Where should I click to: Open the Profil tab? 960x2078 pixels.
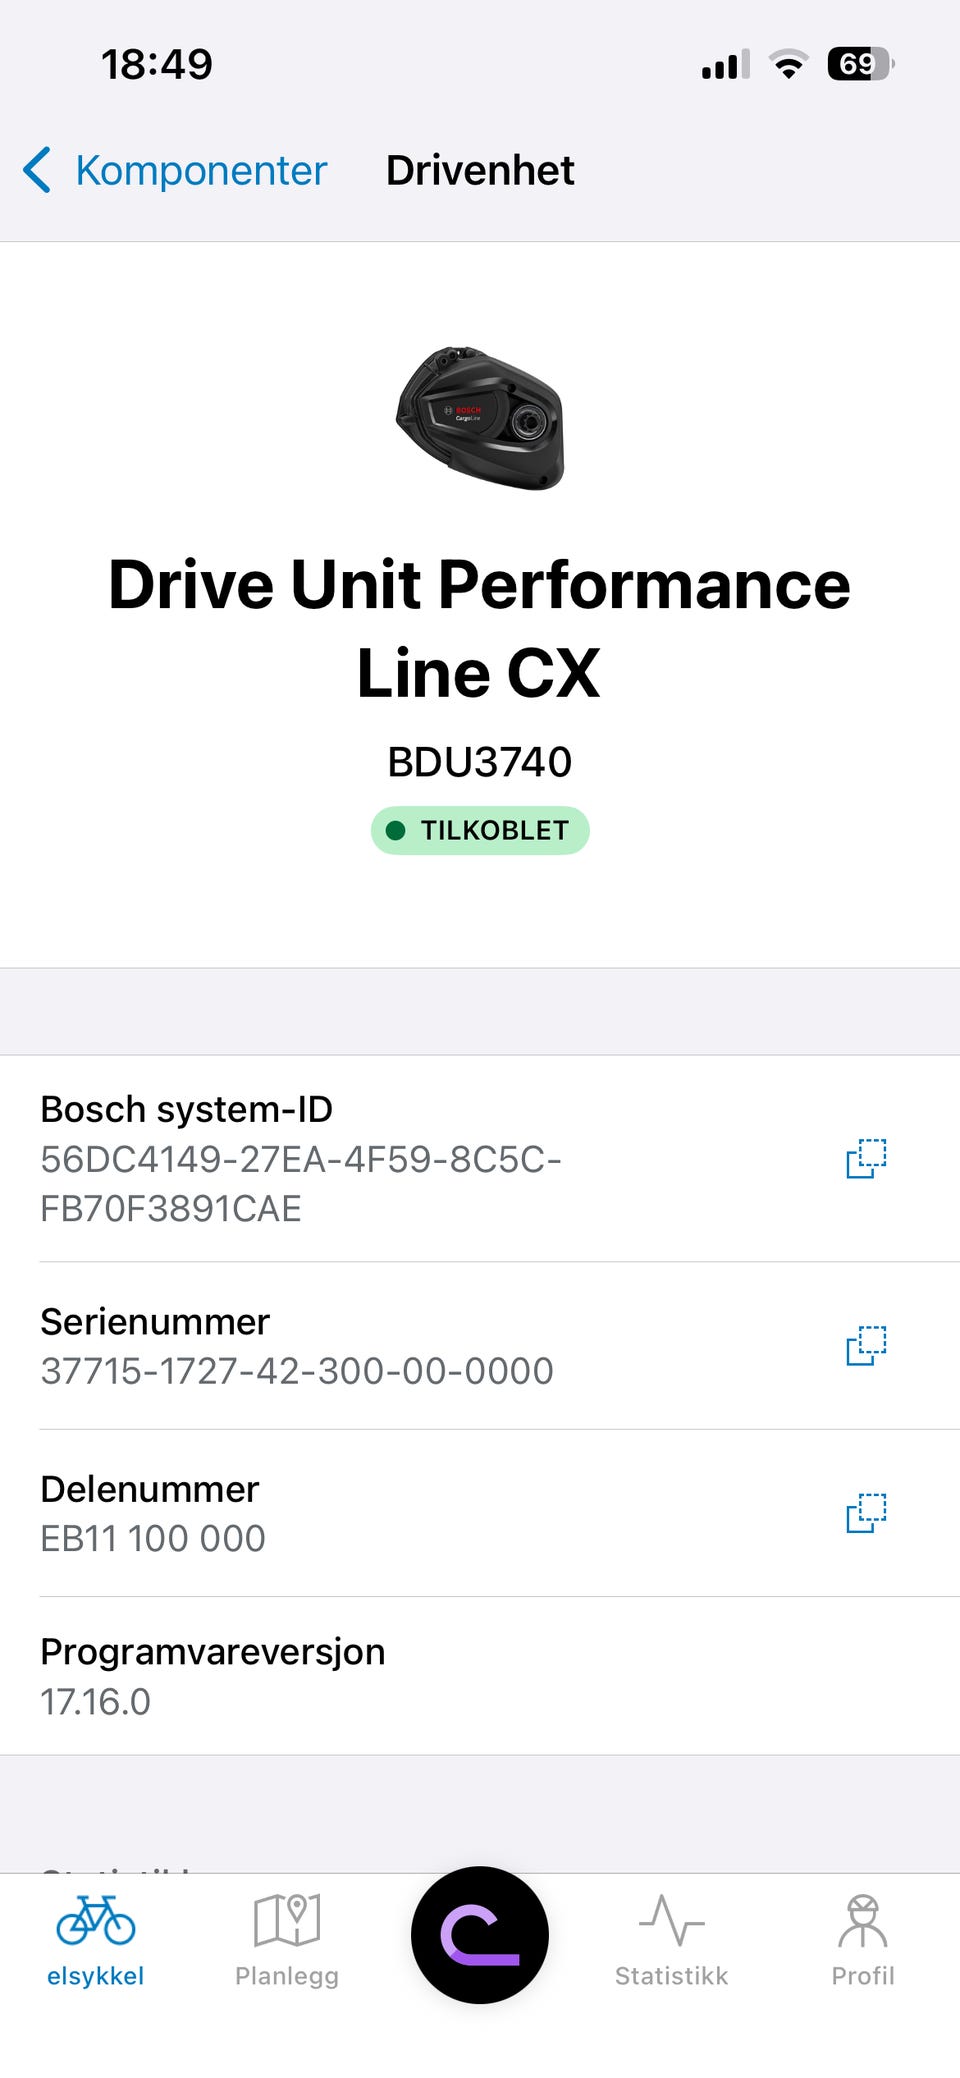pos(863,1941)
